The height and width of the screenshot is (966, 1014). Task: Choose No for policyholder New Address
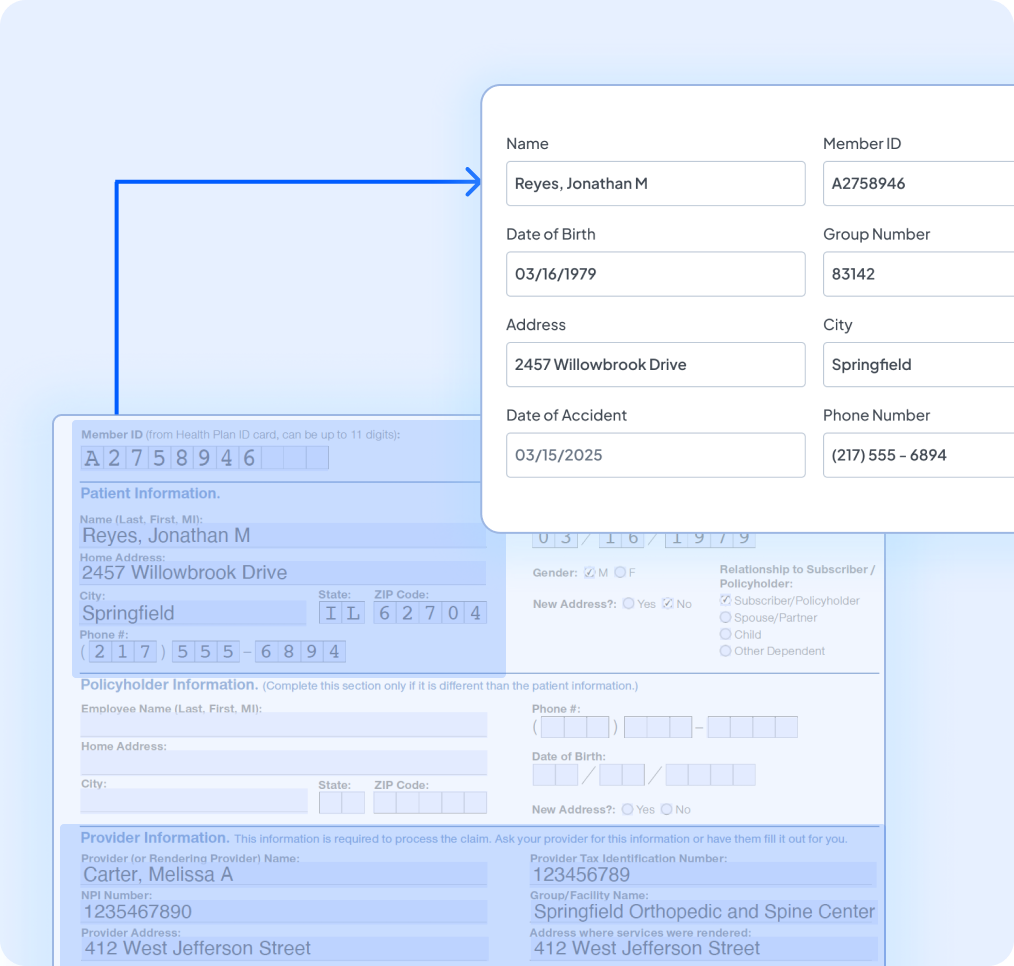pos(667,810)
